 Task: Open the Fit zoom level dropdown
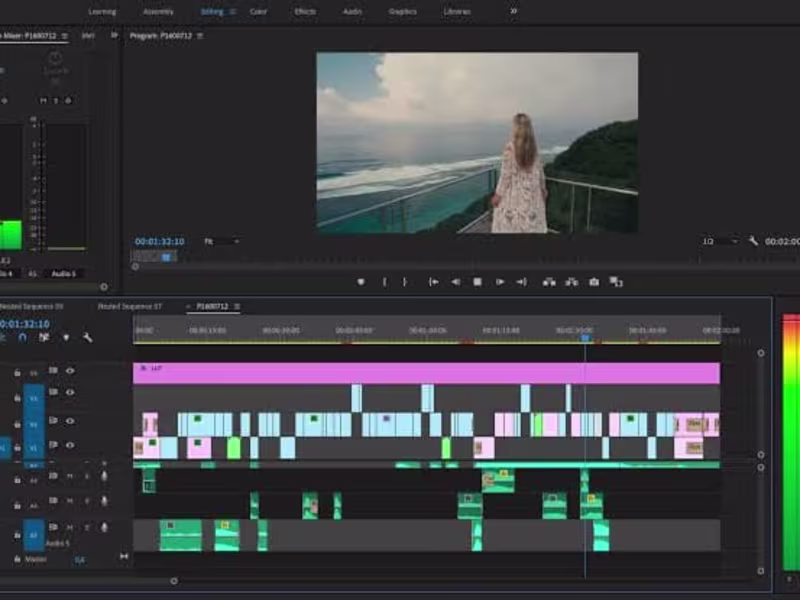tap(221, 241)
